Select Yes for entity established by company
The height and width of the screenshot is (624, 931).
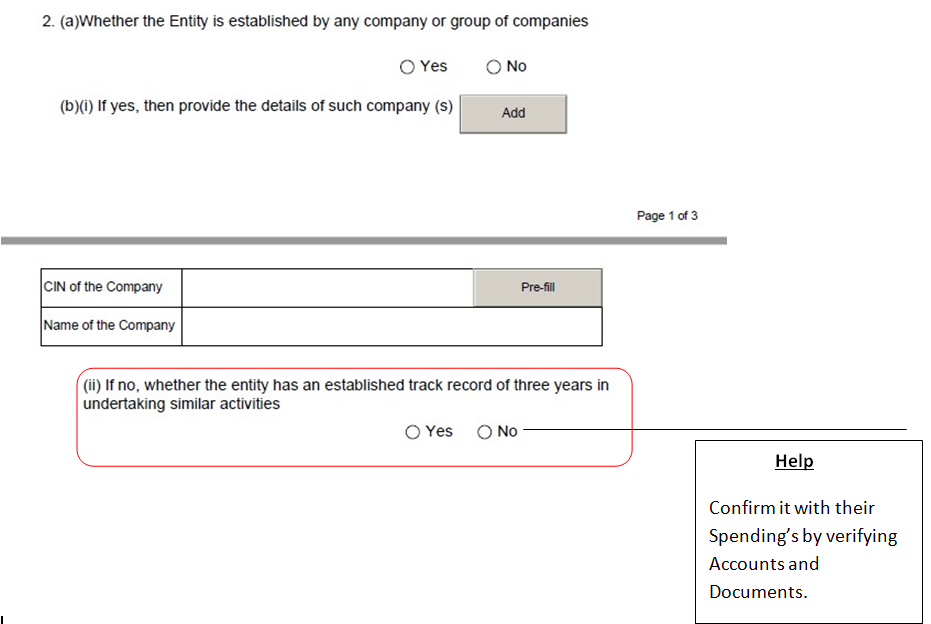click(407, 67)
